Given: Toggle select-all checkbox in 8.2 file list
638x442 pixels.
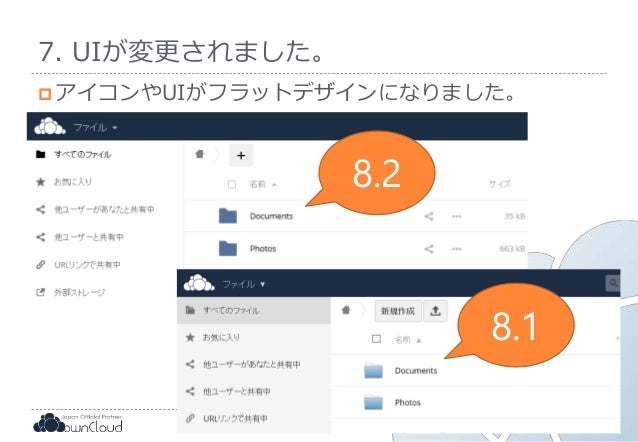Looking at the screenshot, I should (232, 184).
